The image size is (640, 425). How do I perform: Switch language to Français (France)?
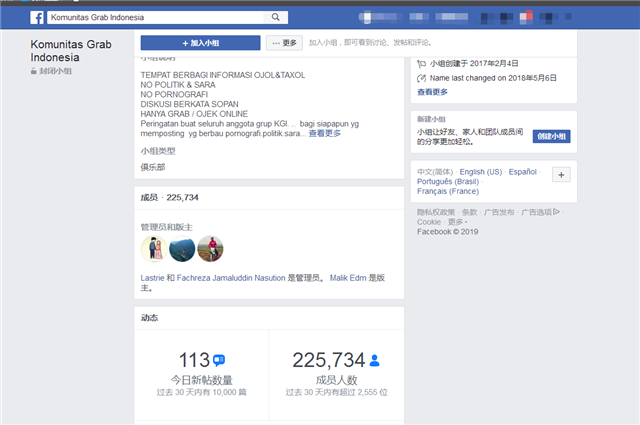point(448,191)
